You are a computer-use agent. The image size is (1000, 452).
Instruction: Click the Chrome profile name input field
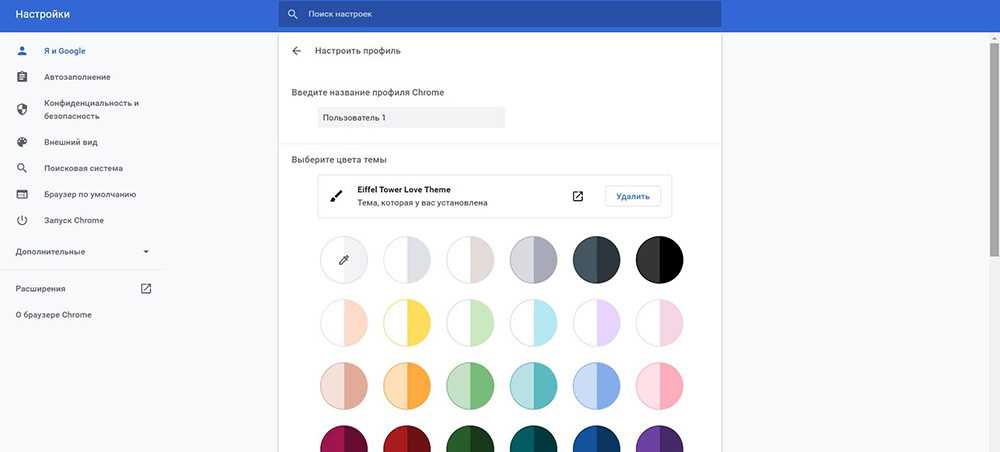[x=410, y=118]
